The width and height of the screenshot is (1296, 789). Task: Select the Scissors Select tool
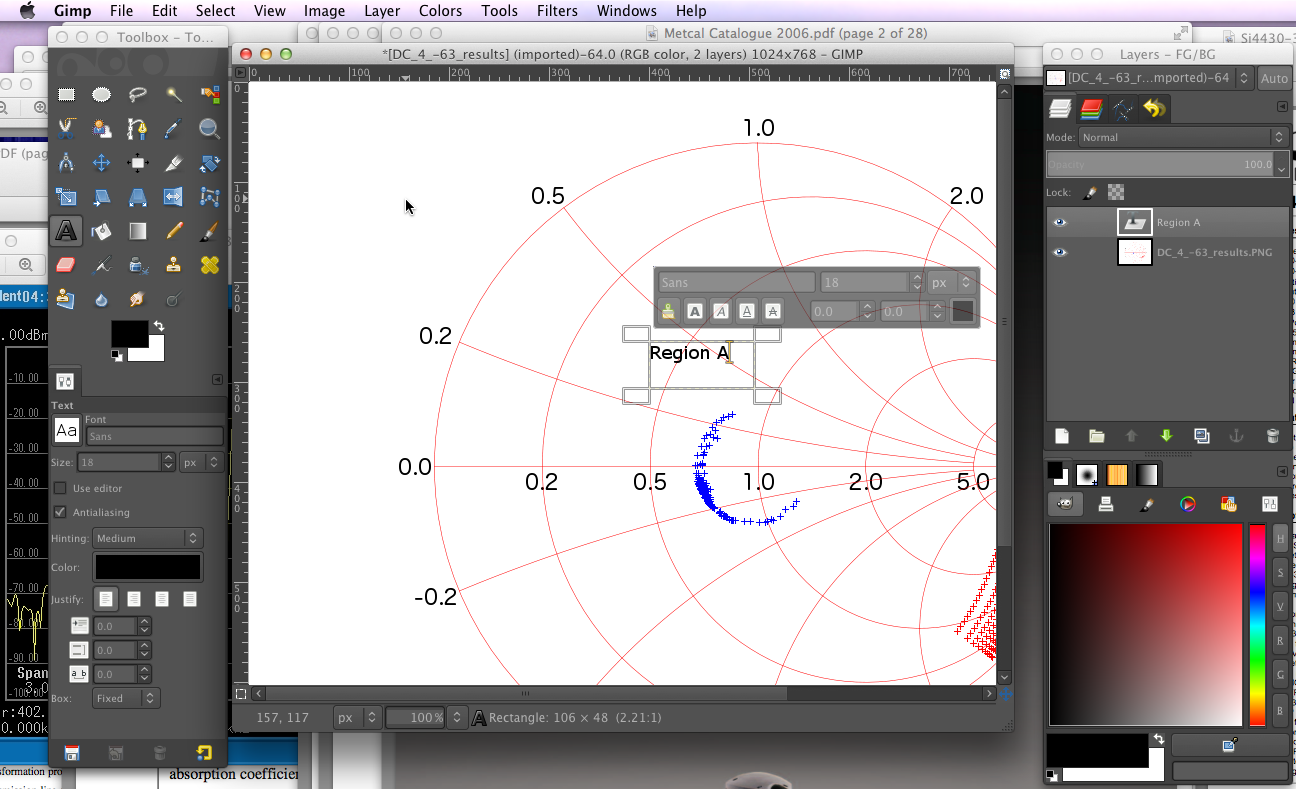coord(66,129)
